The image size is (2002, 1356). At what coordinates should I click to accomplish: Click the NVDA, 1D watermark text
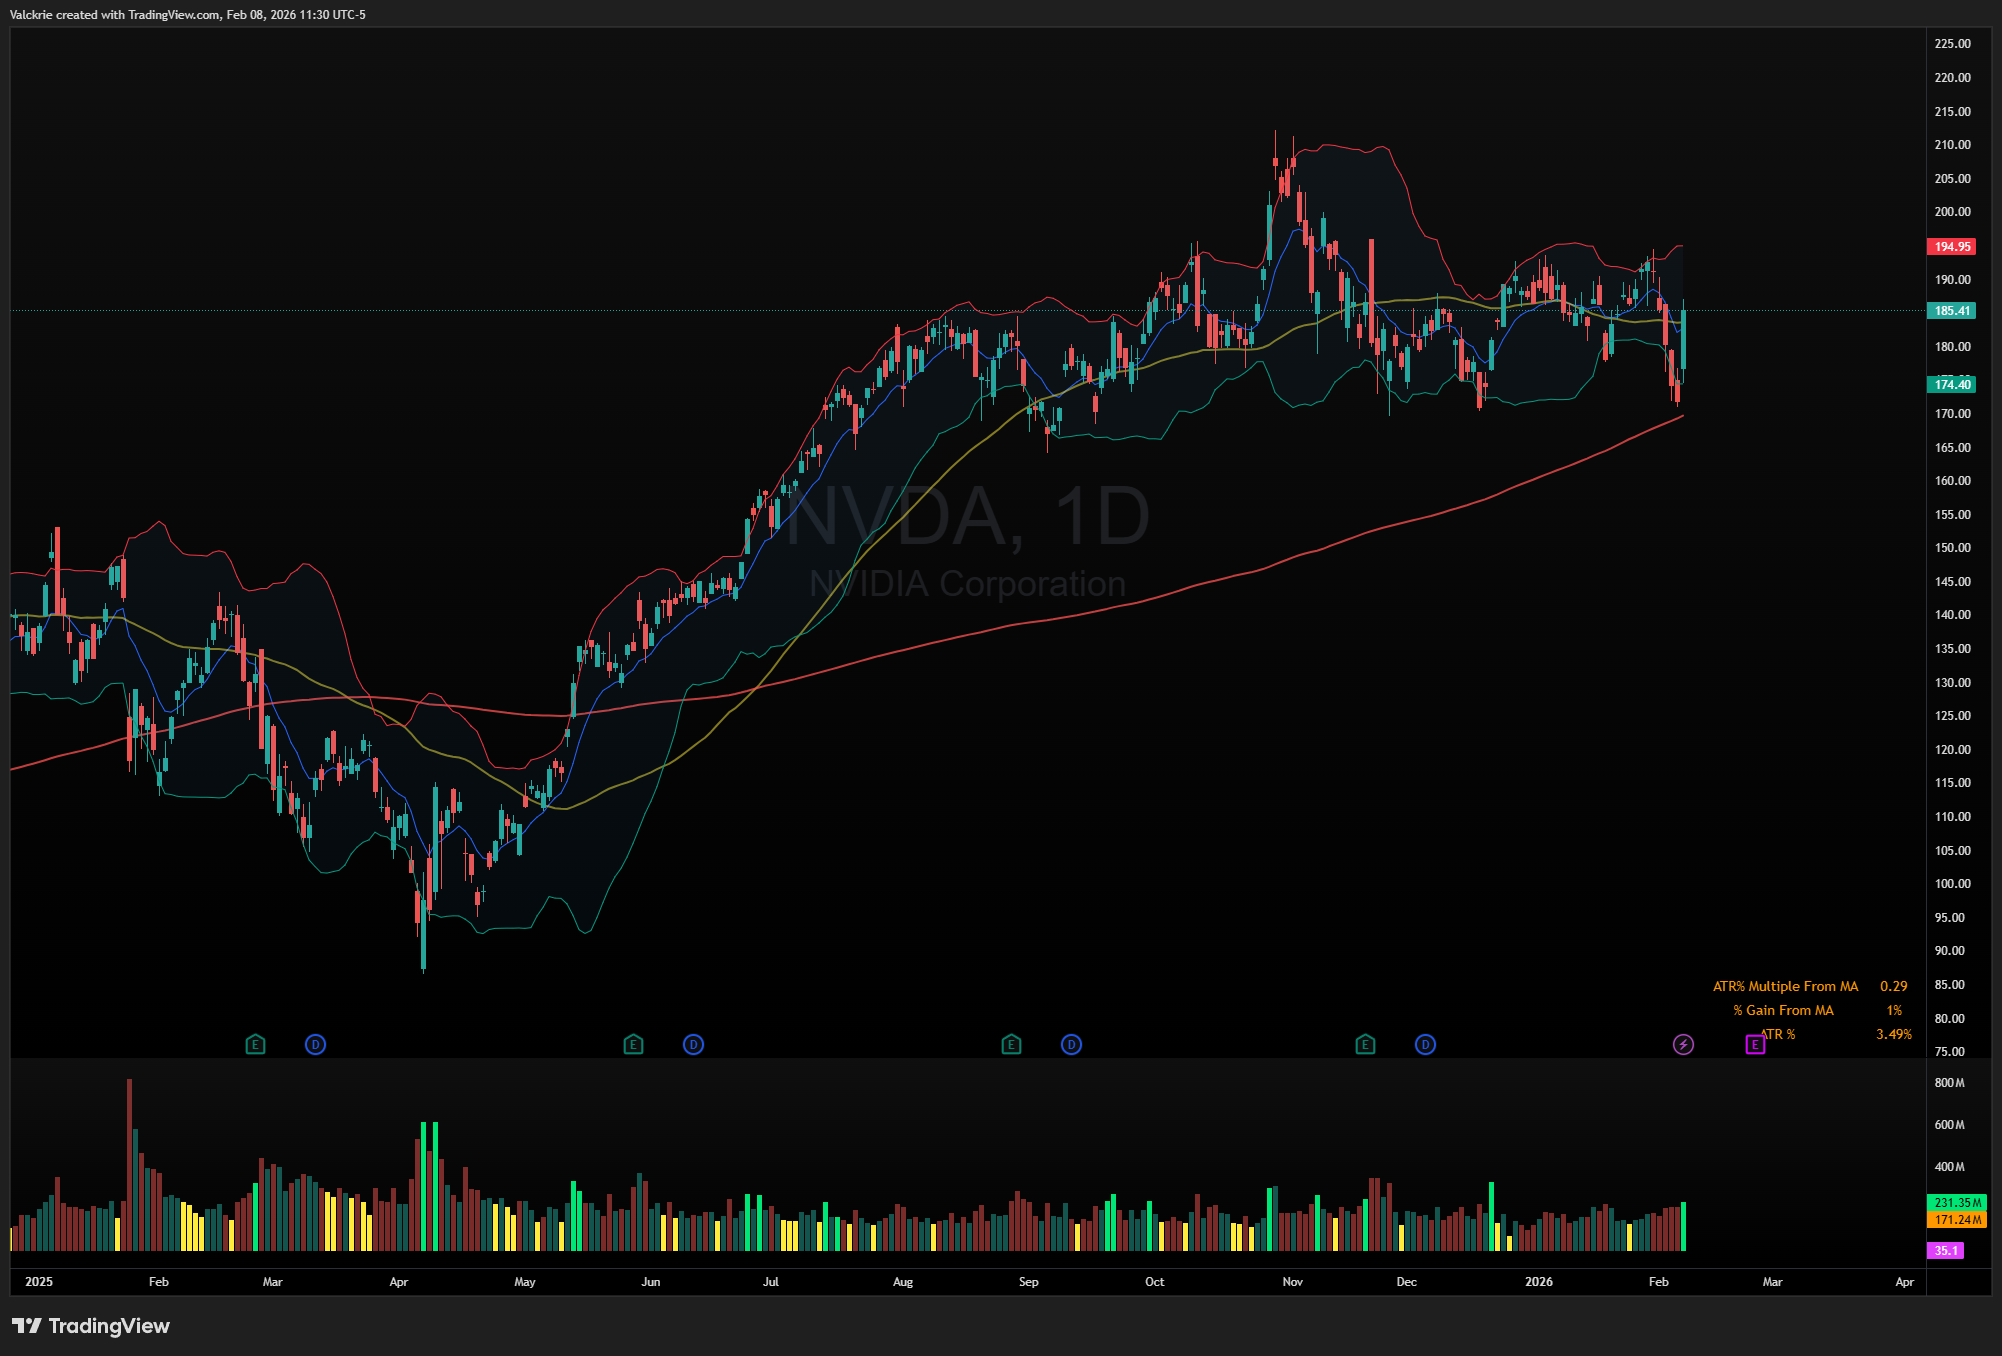pos(968,517)
